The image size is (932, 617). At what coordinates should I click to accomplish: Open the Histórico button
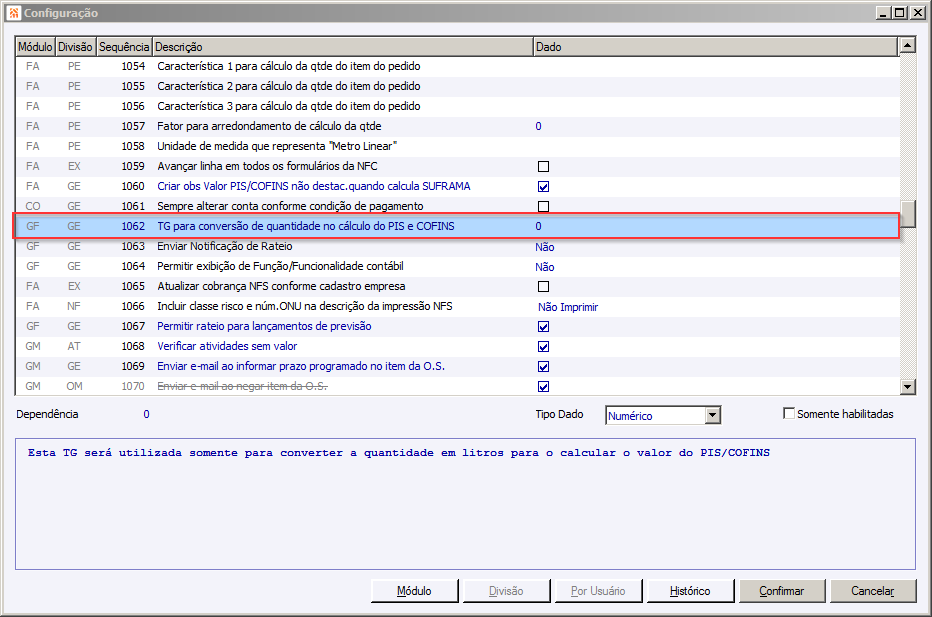(x=690, y=591)
